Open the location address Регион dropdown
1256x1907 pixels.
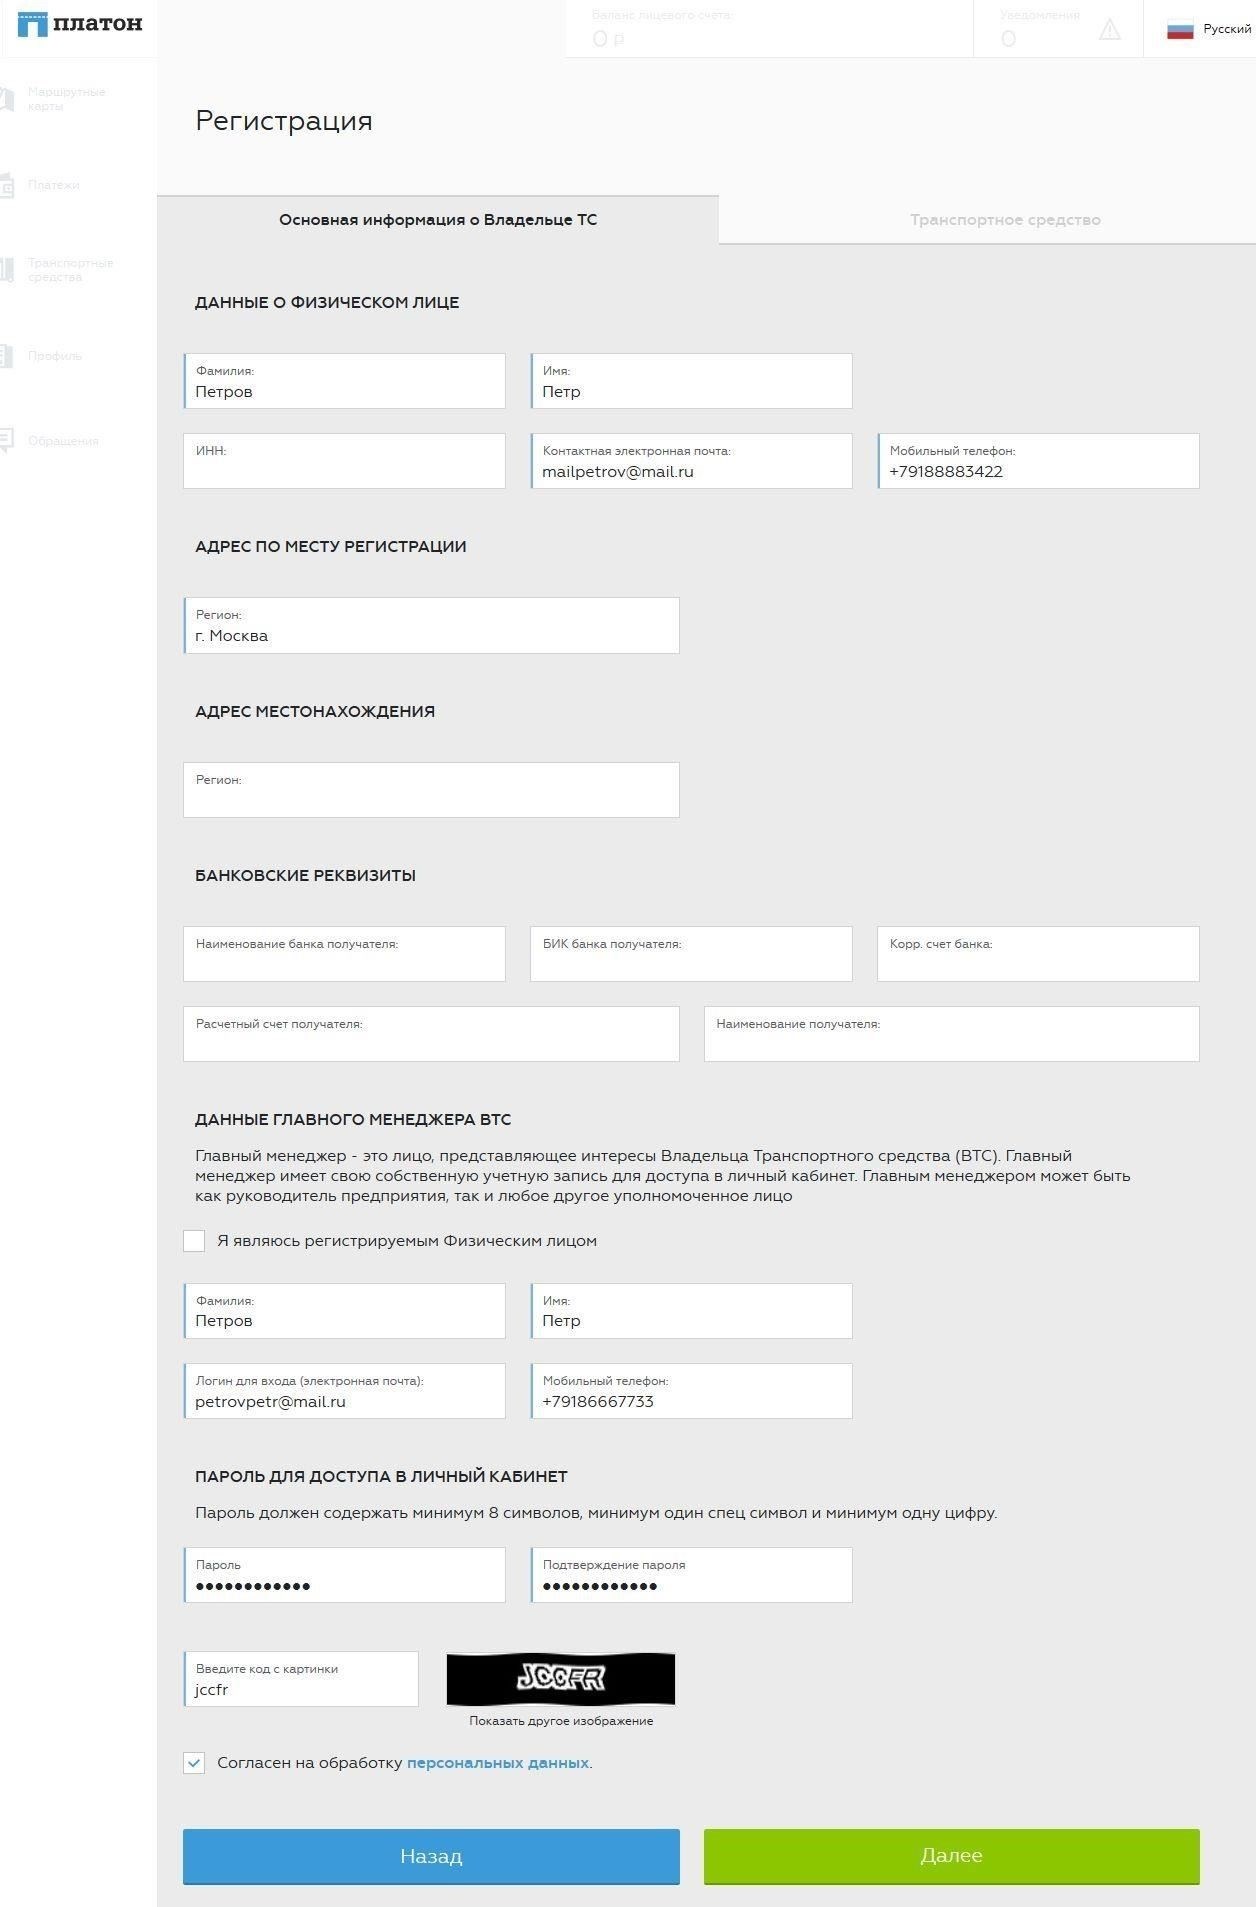tap(431, 790)
